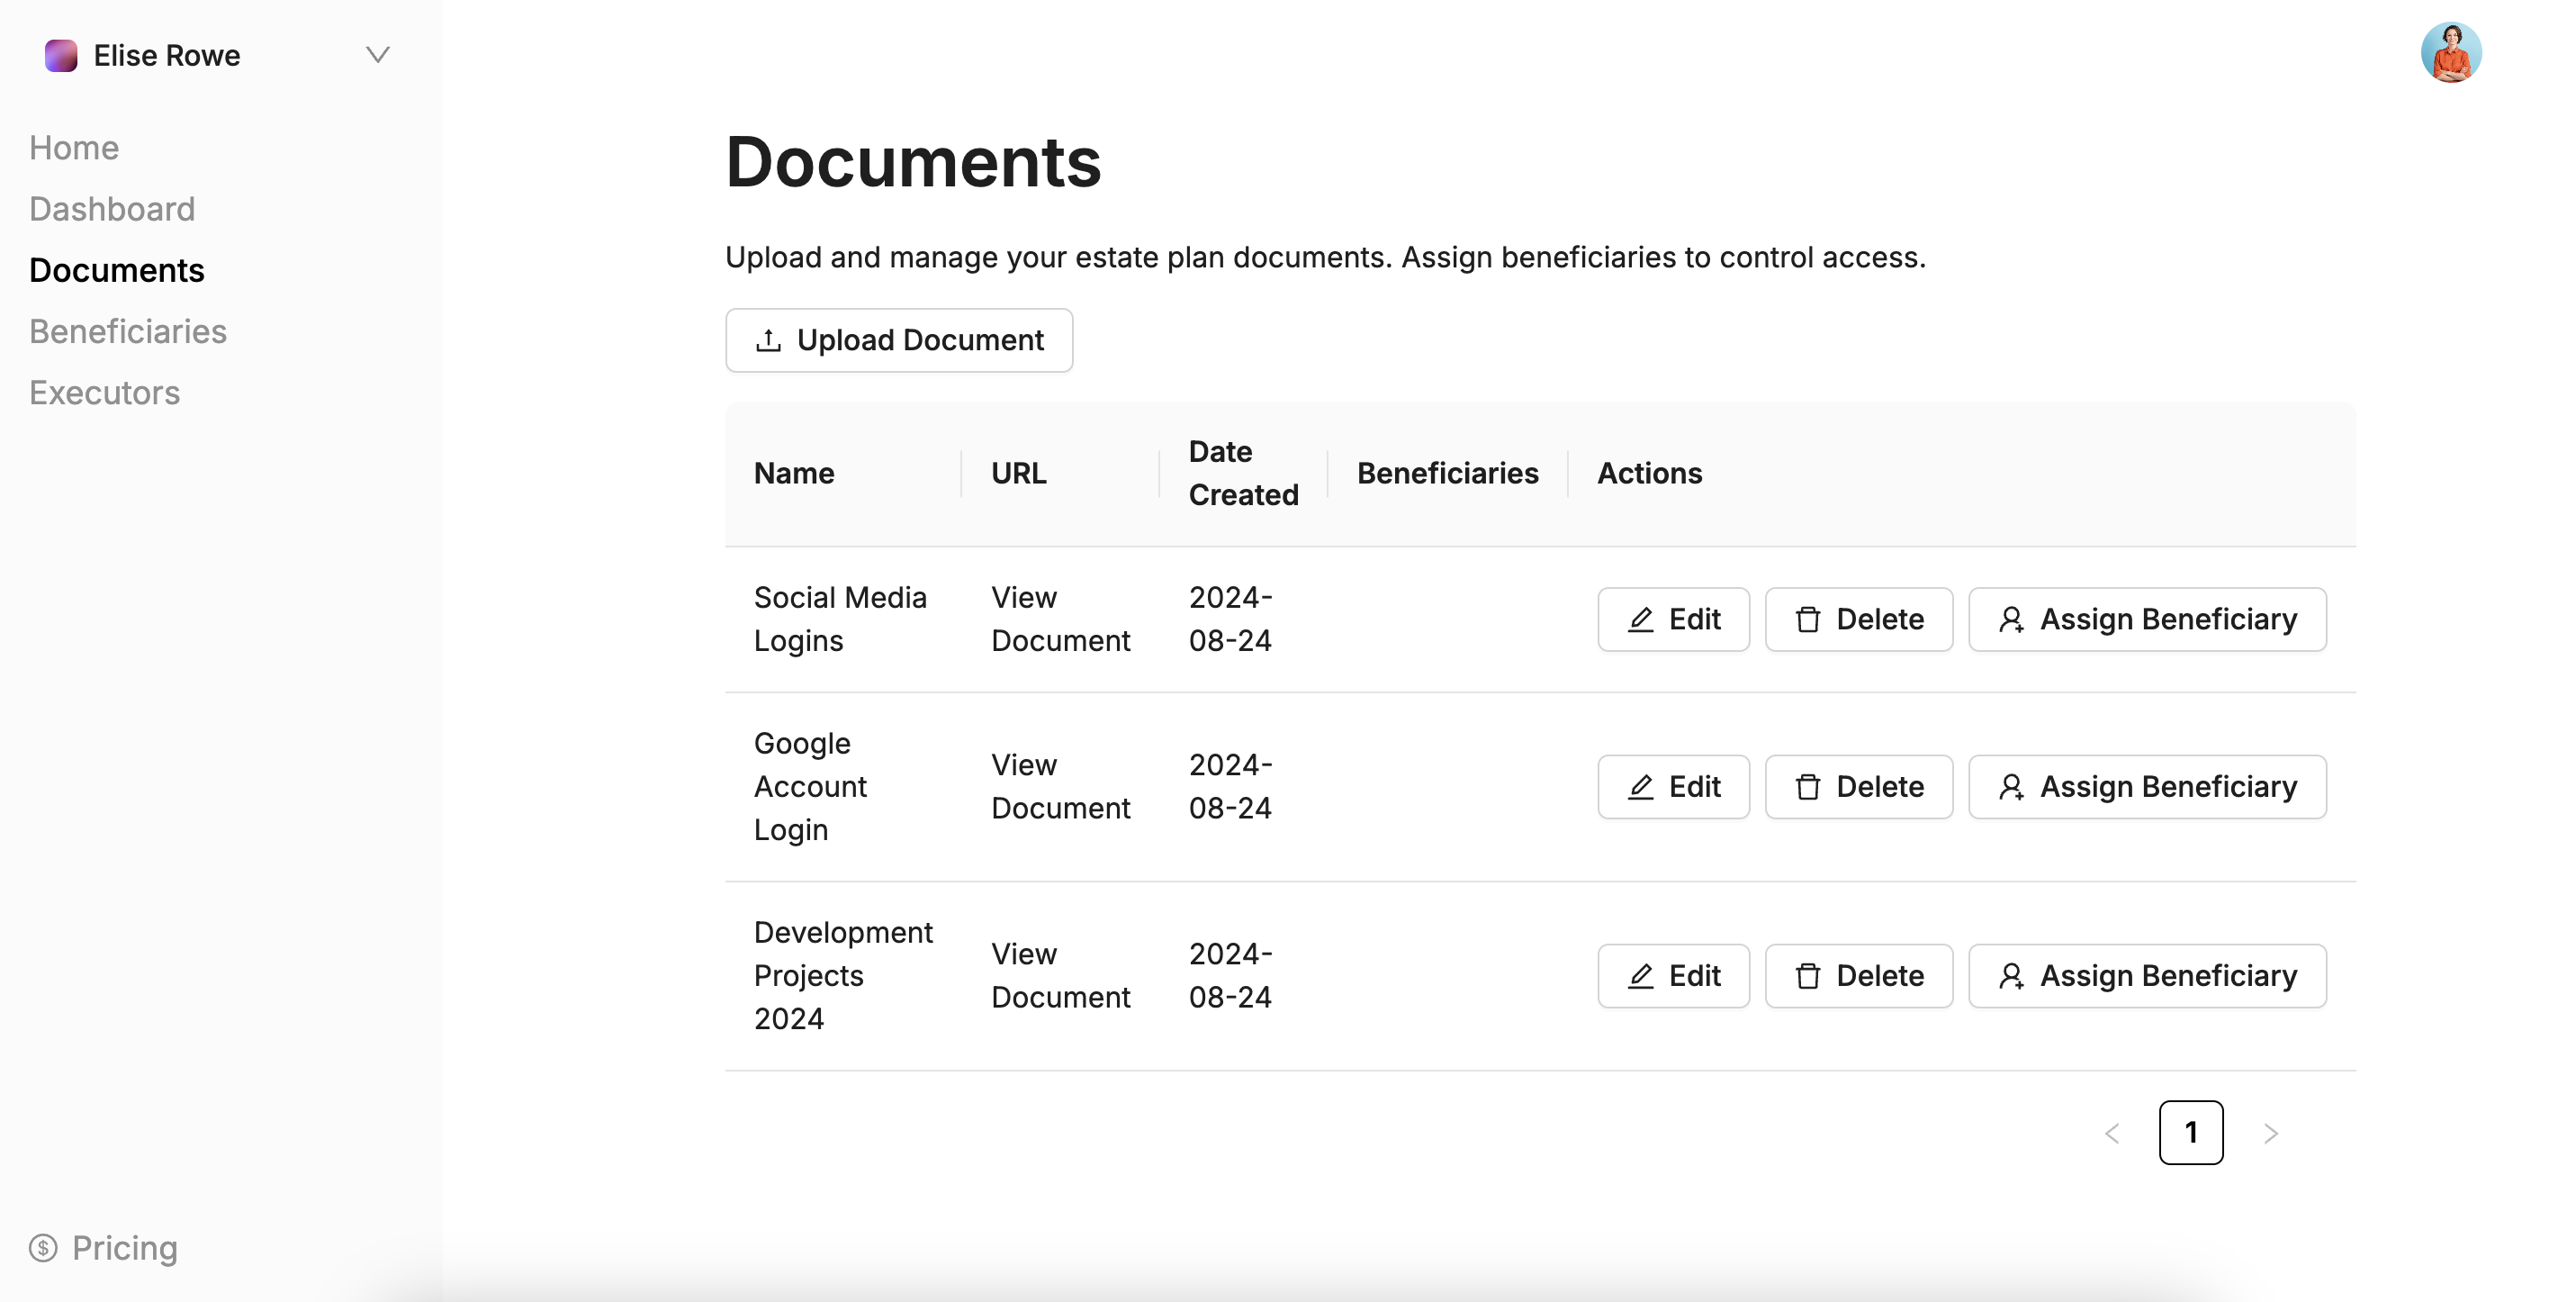
Task: Open View Document link for Development Projects 2024
Action: (x=1060, y=975)
